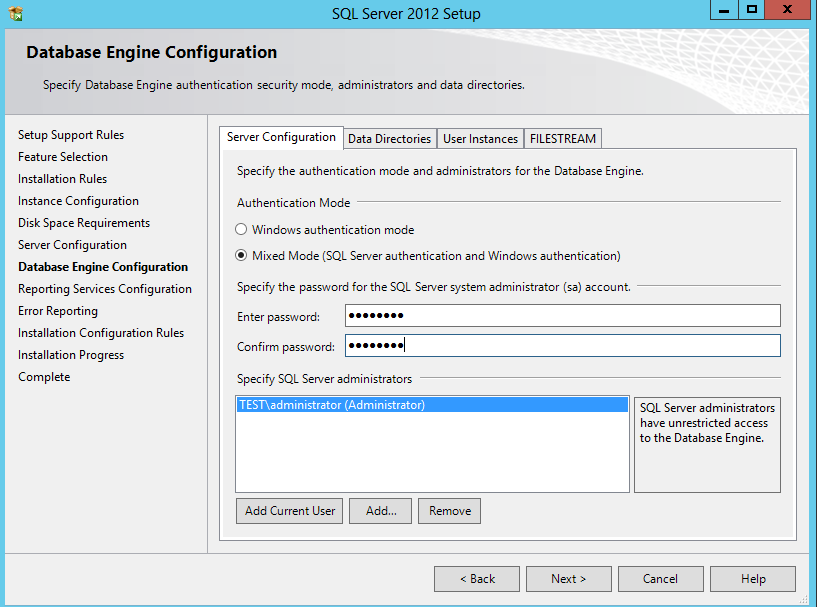Switch to the FILESTREAM tab
The height and width of the screenshot is (607, 817).
tap(563, 139)
